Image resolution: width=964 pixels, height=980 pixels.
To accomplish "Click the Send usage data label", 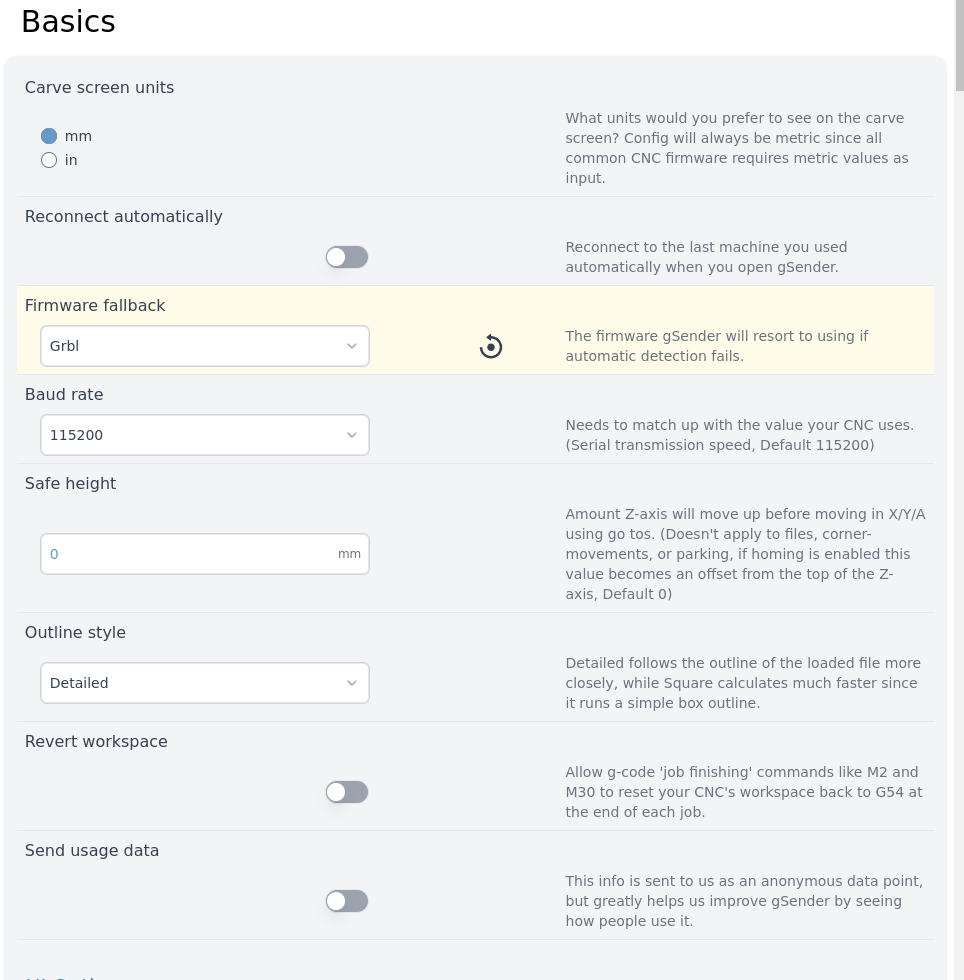I will pyautogui.click(x=92, y=851).
